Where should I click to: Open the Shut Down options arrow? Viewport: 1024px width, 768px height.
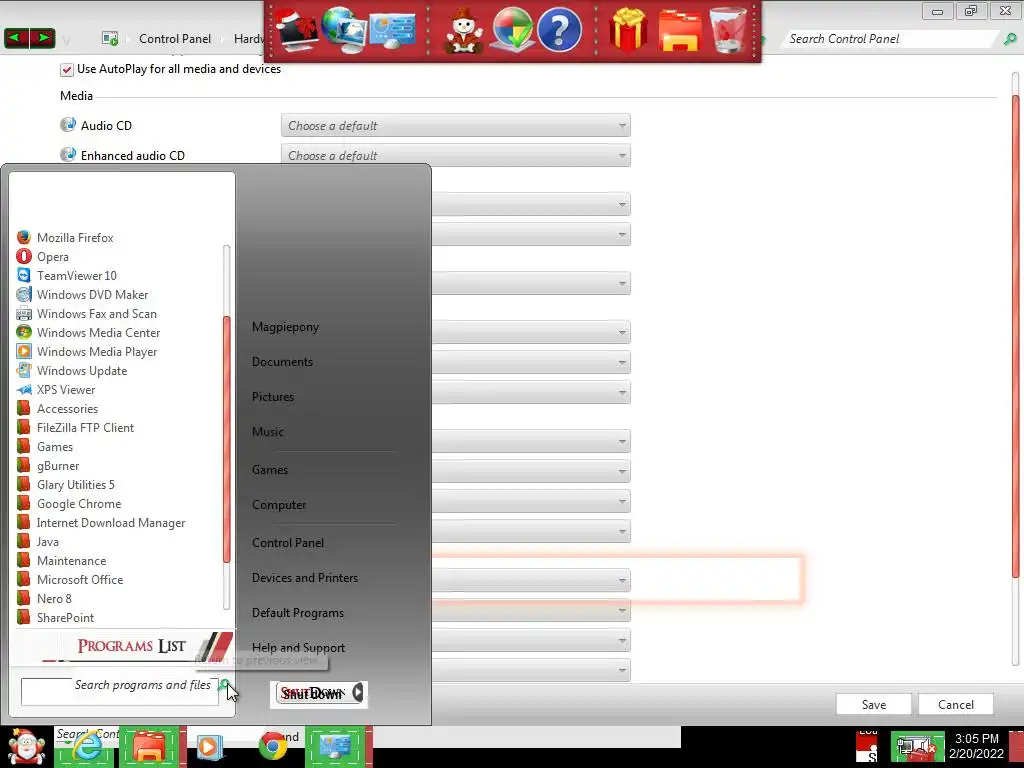[358, 693]
